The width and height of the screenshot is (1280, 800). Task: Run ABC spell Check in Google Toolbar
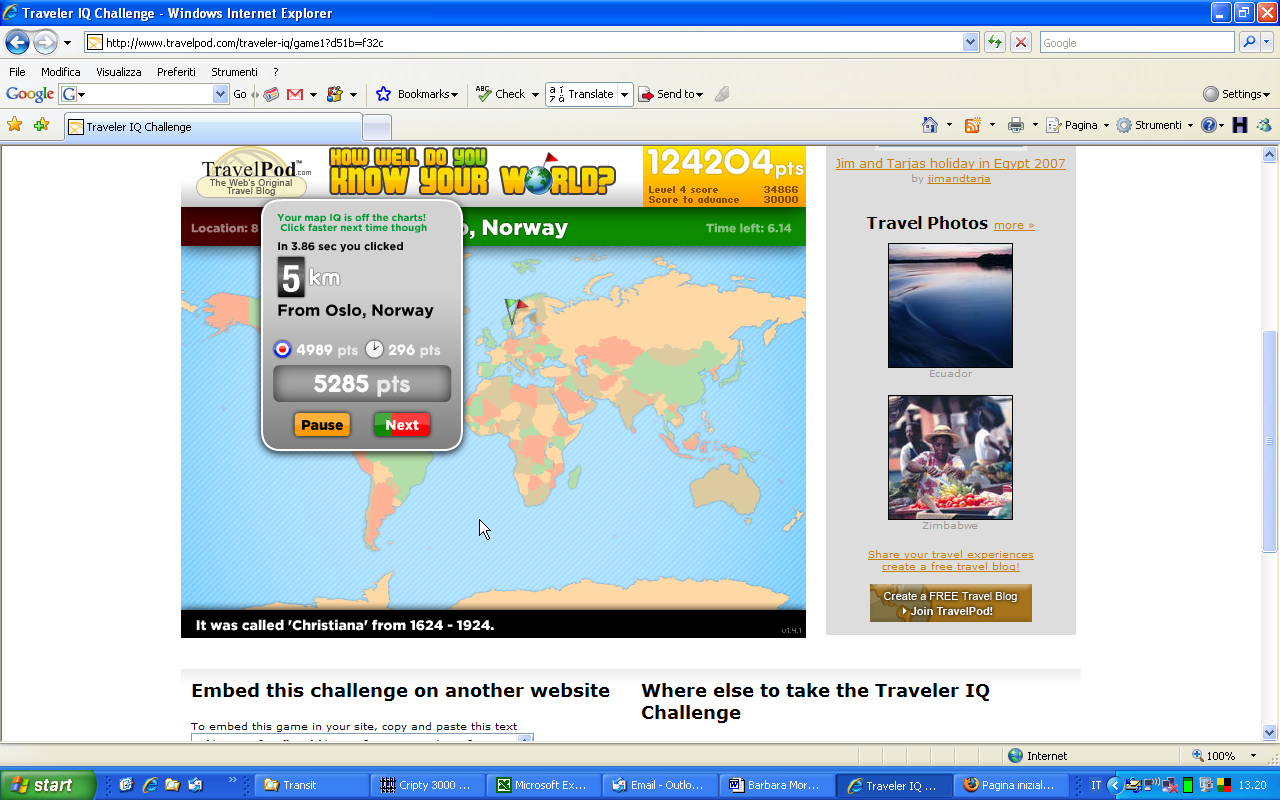(x=484, y=94)
